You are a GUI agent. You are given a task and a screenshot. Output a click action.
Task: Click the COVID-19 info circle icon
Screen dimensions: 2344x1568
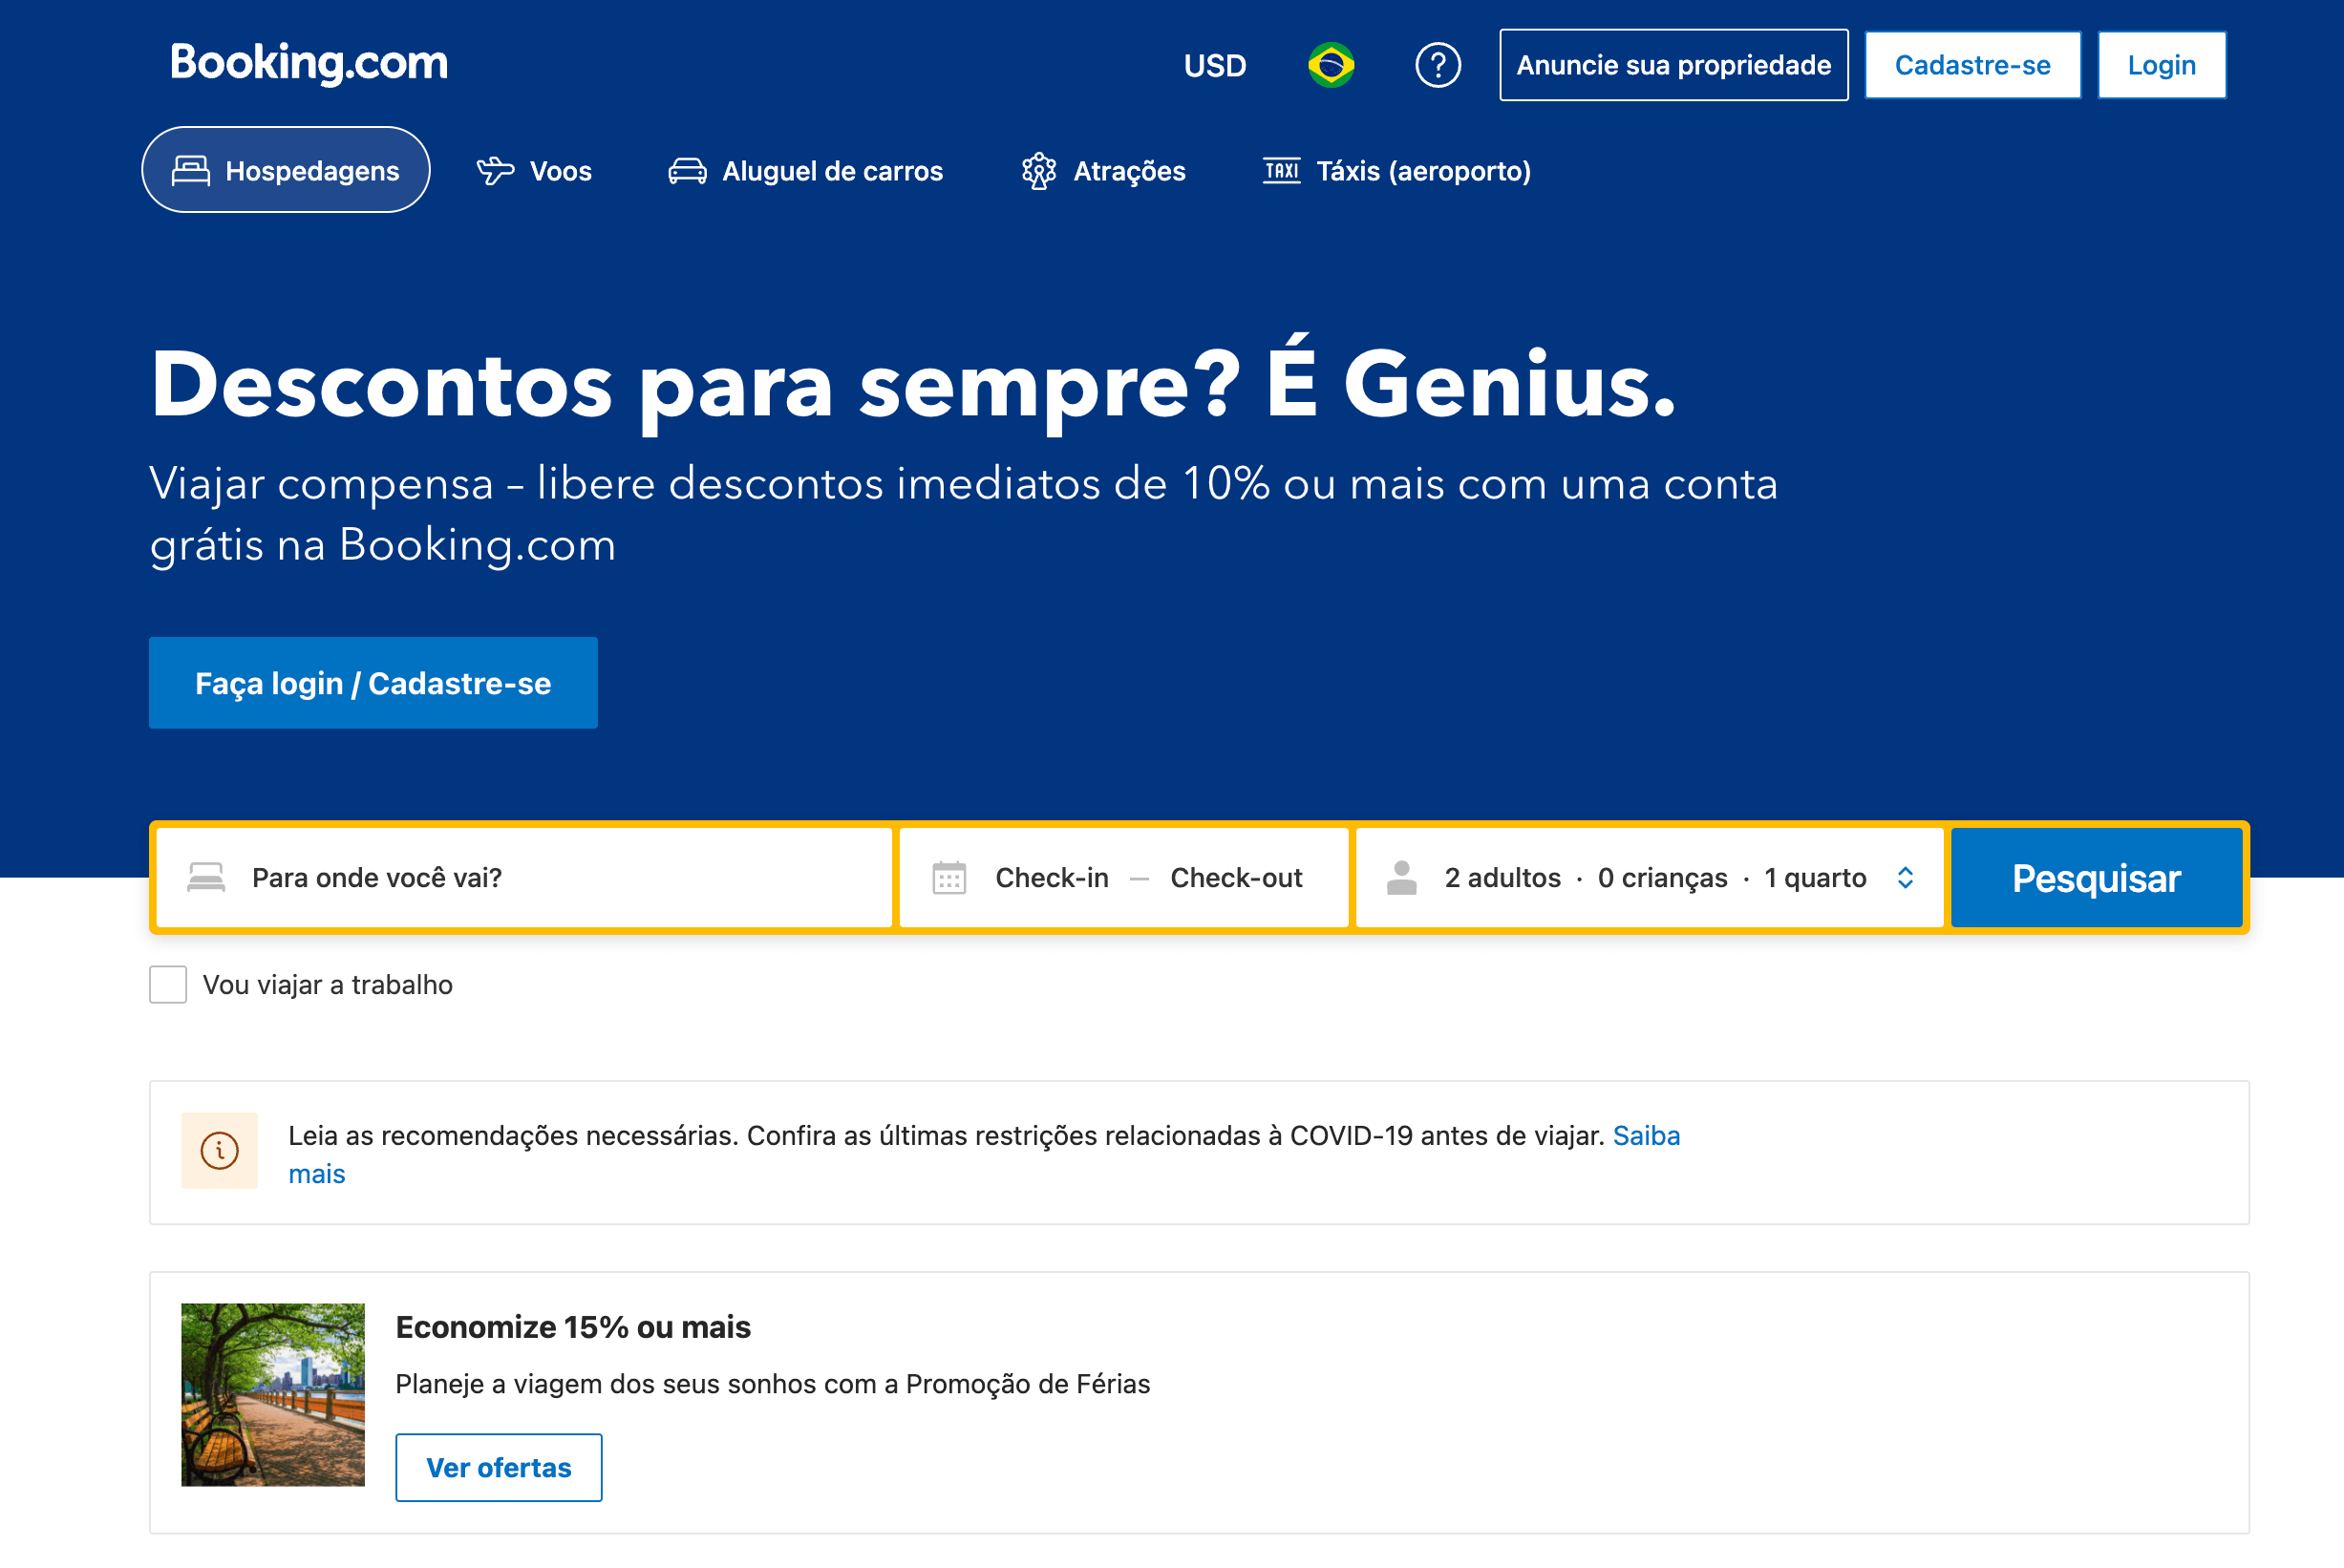pyautogui.click(x=219, y=1150)
